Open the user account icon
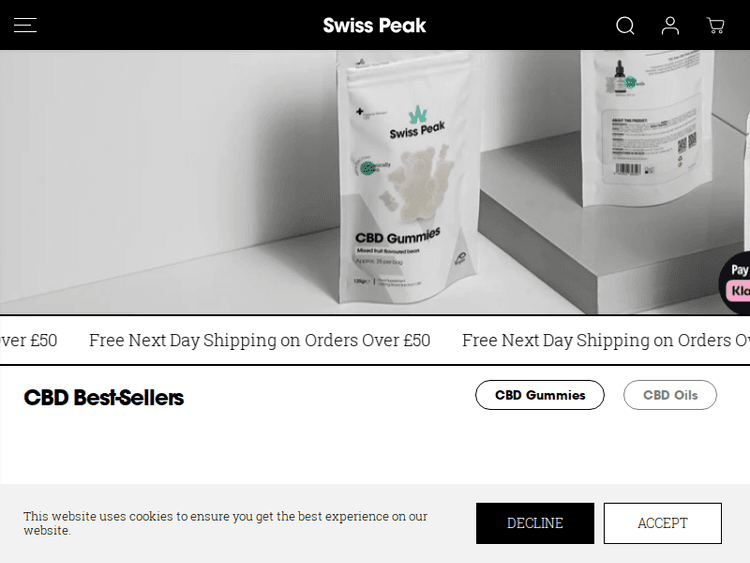This screenshot has height=563, width=750. point(670,25)
